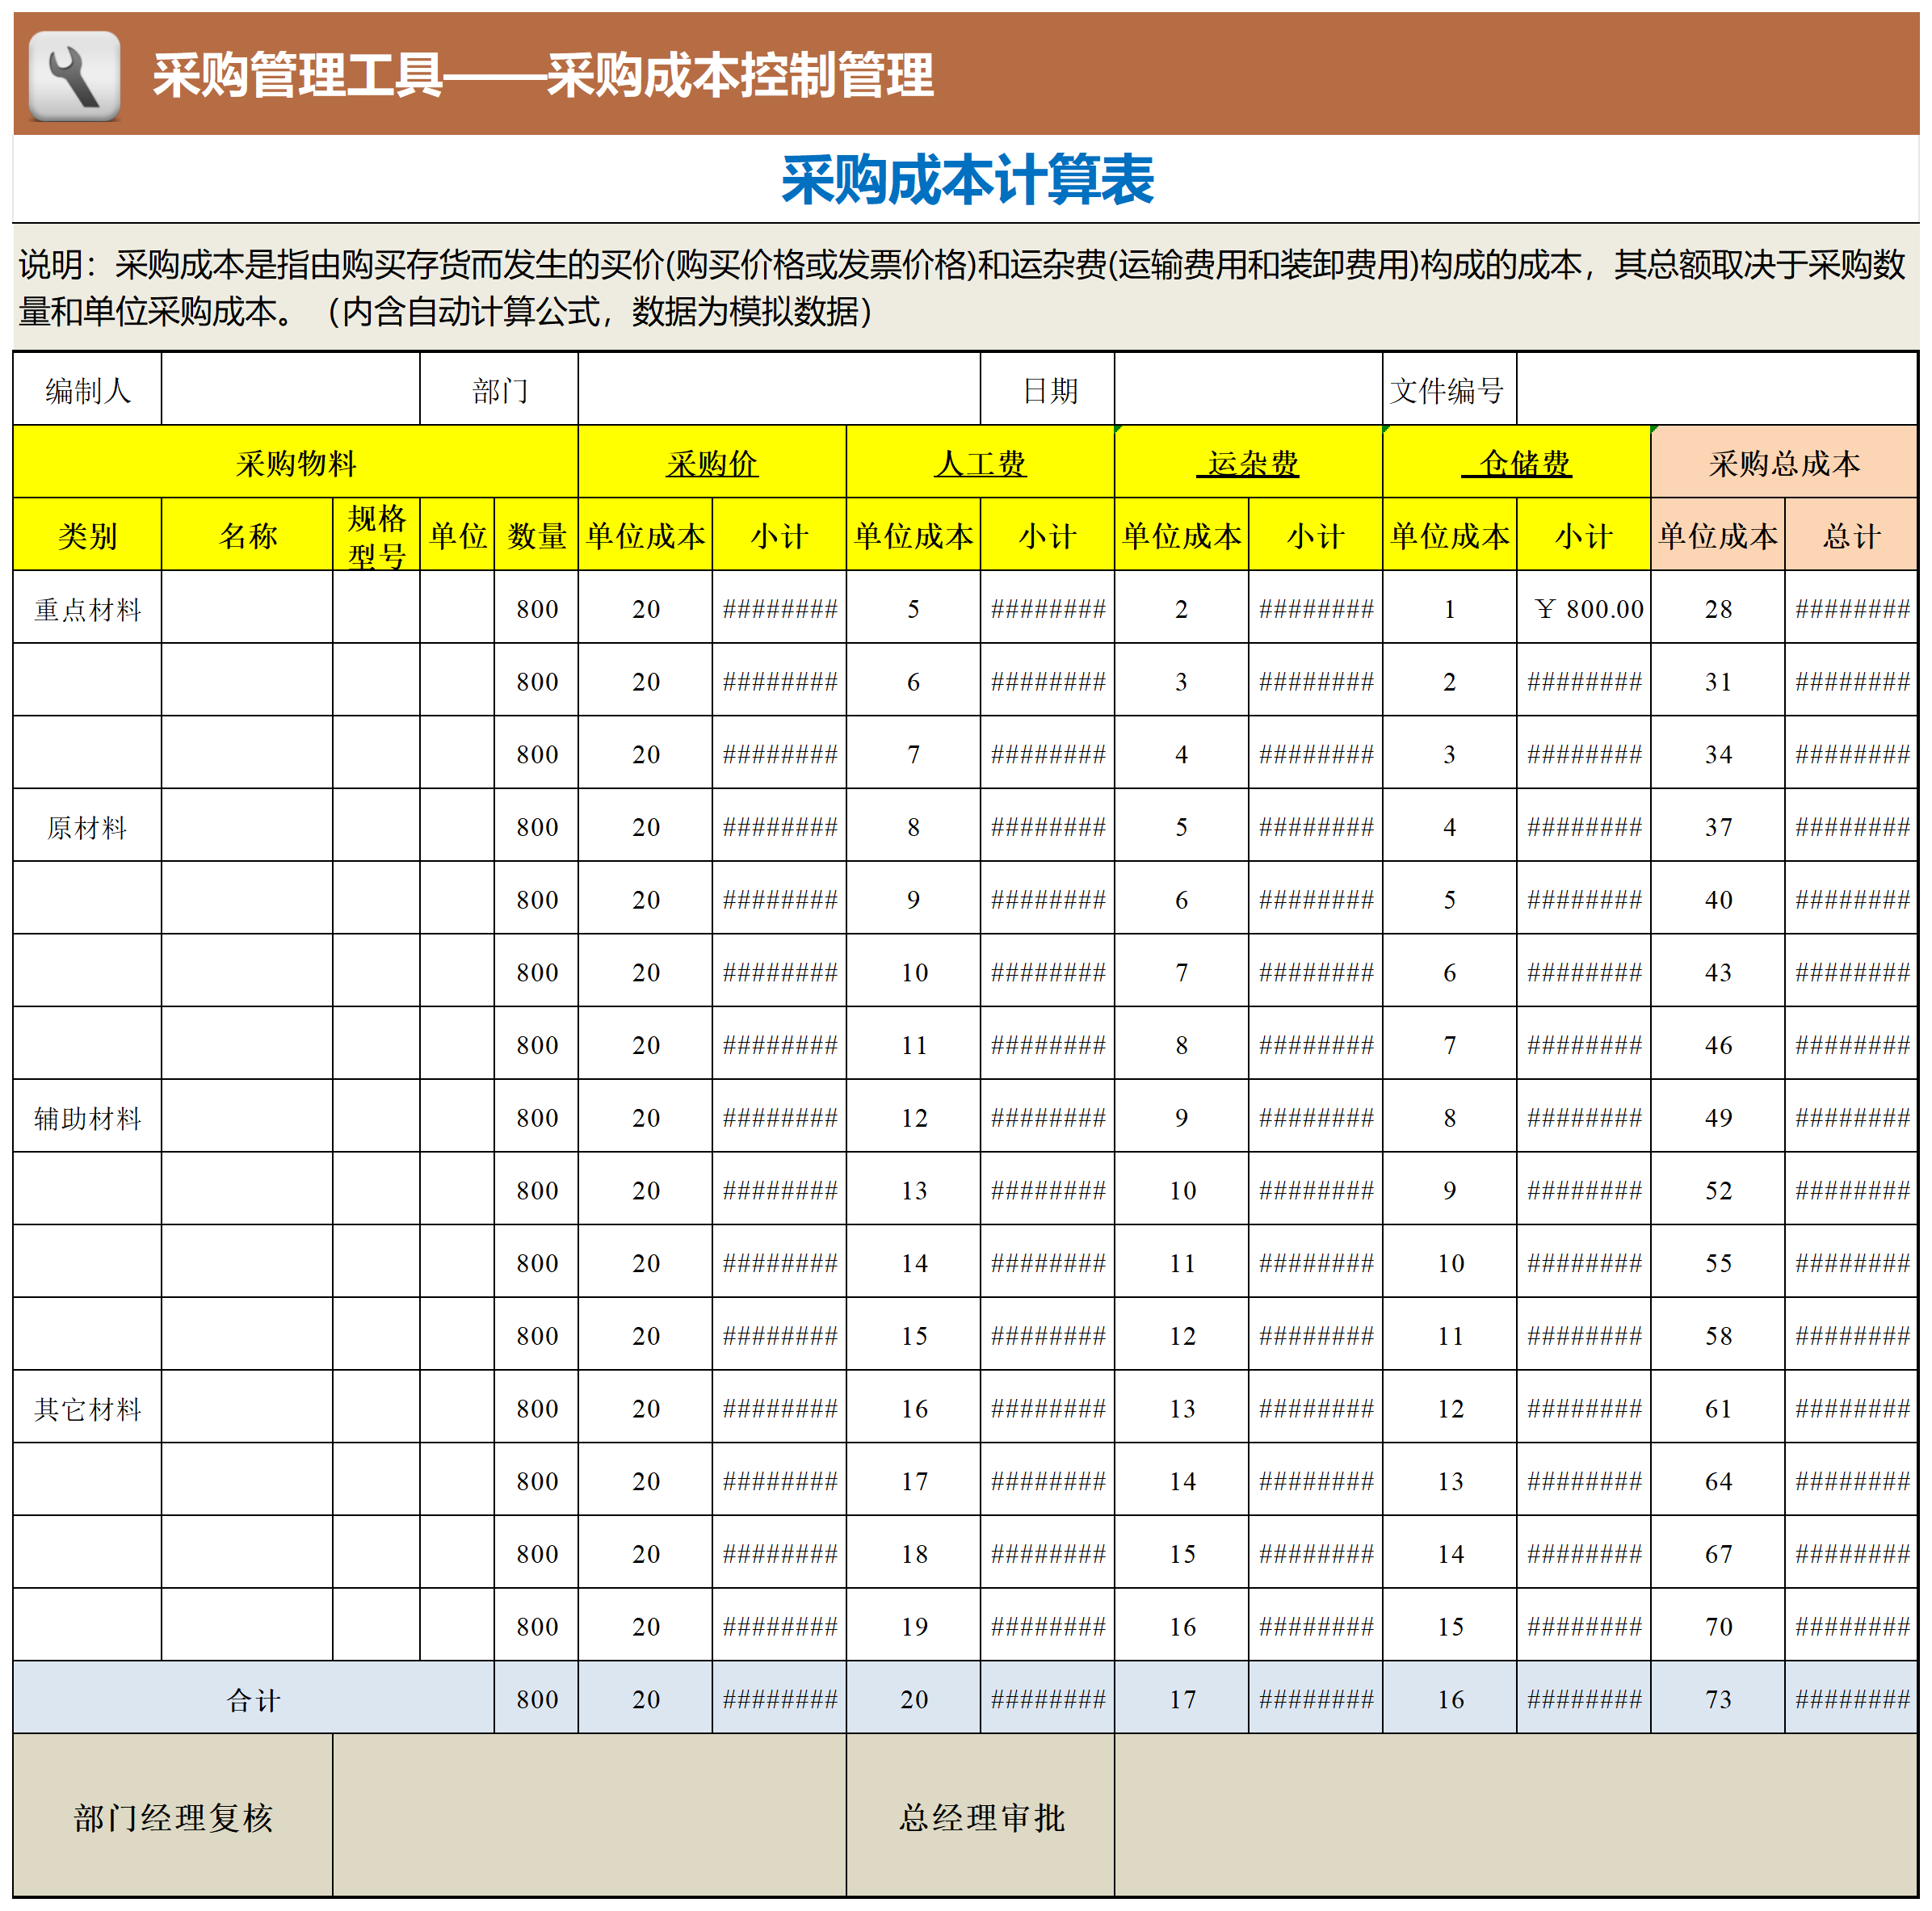Open the 人工费 underlined header link
Image resolution: width=1932 pixels, height=1911 pixels.
980,463
